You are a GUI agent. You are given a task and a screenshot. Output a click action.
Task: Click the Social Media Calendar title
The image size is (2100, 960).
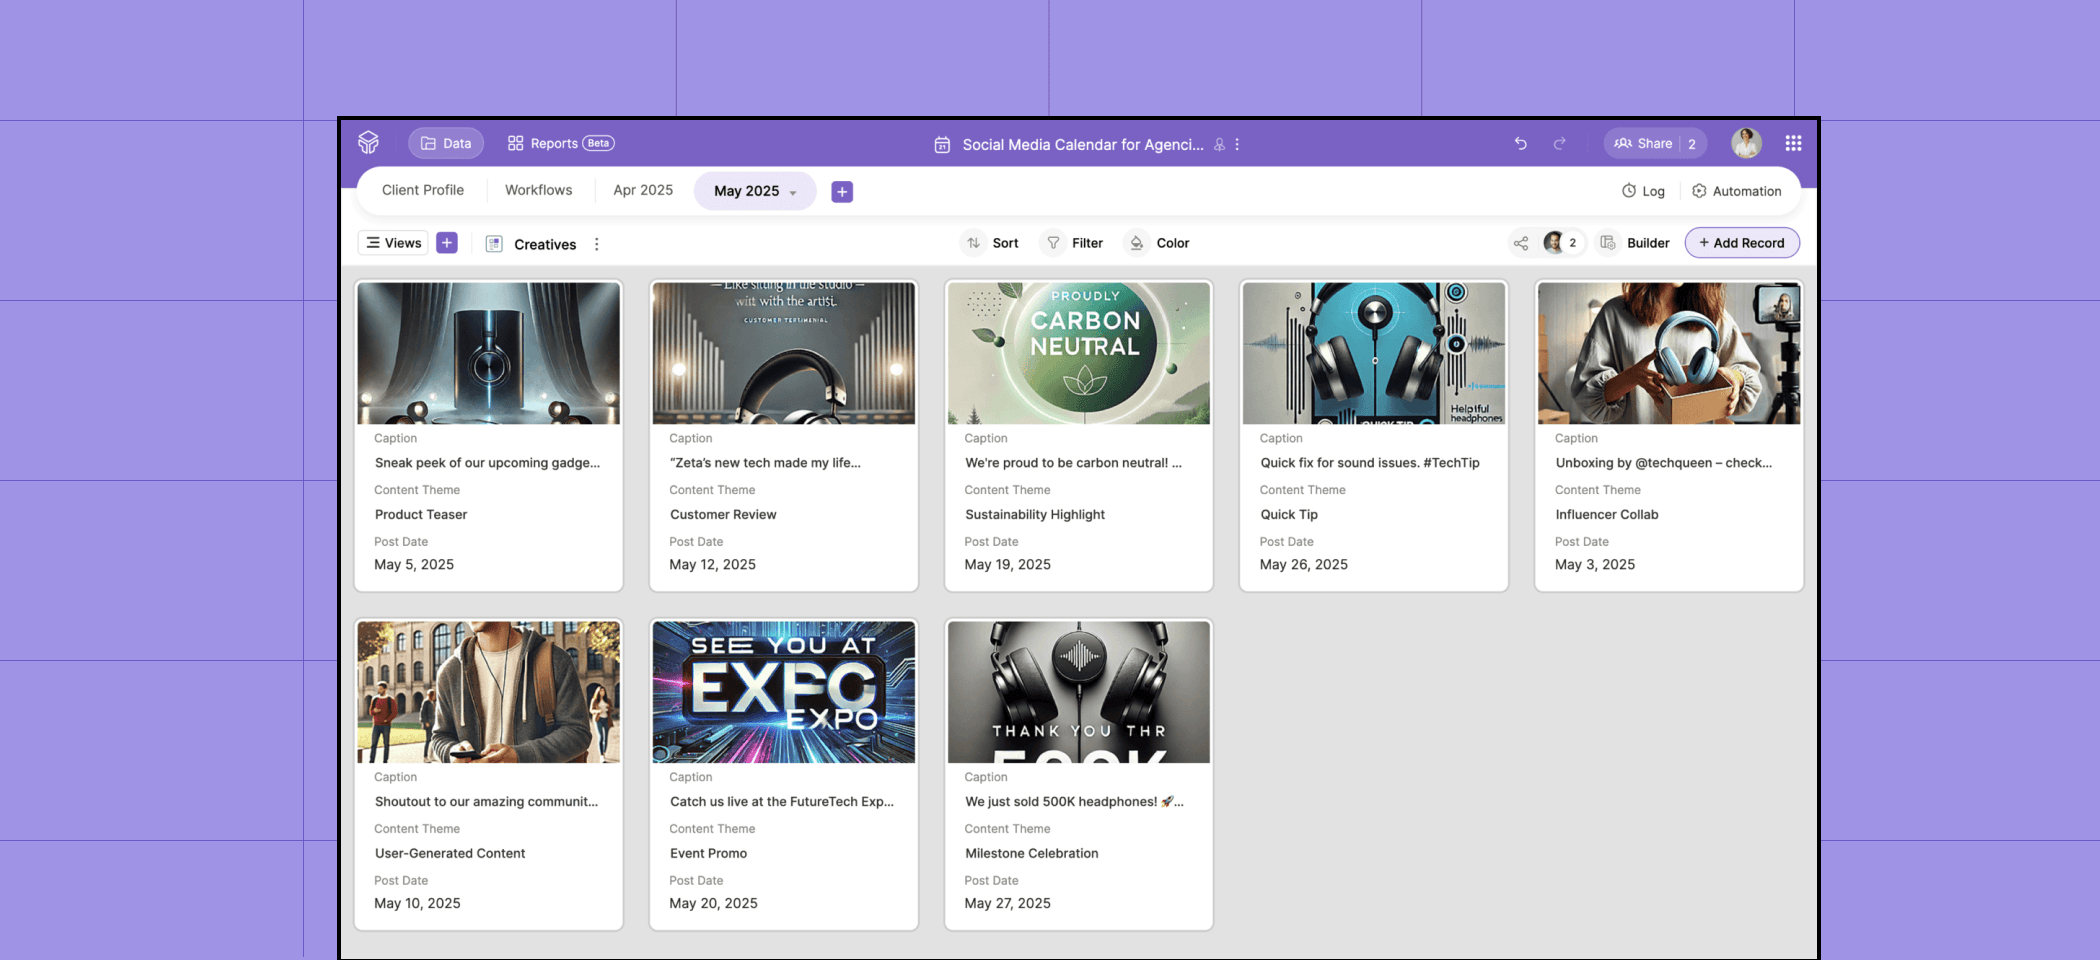[1083, 145]
